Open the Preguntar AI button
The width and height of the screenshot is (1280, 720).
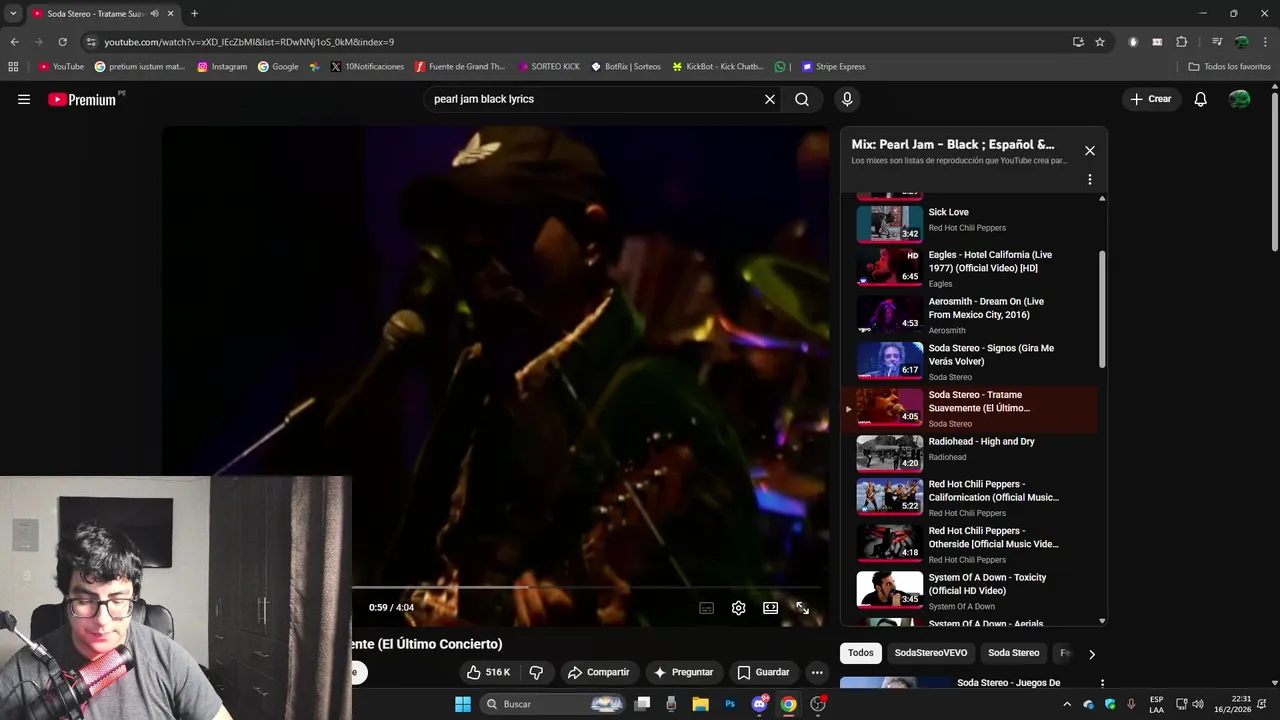click(x=682, y=672)
